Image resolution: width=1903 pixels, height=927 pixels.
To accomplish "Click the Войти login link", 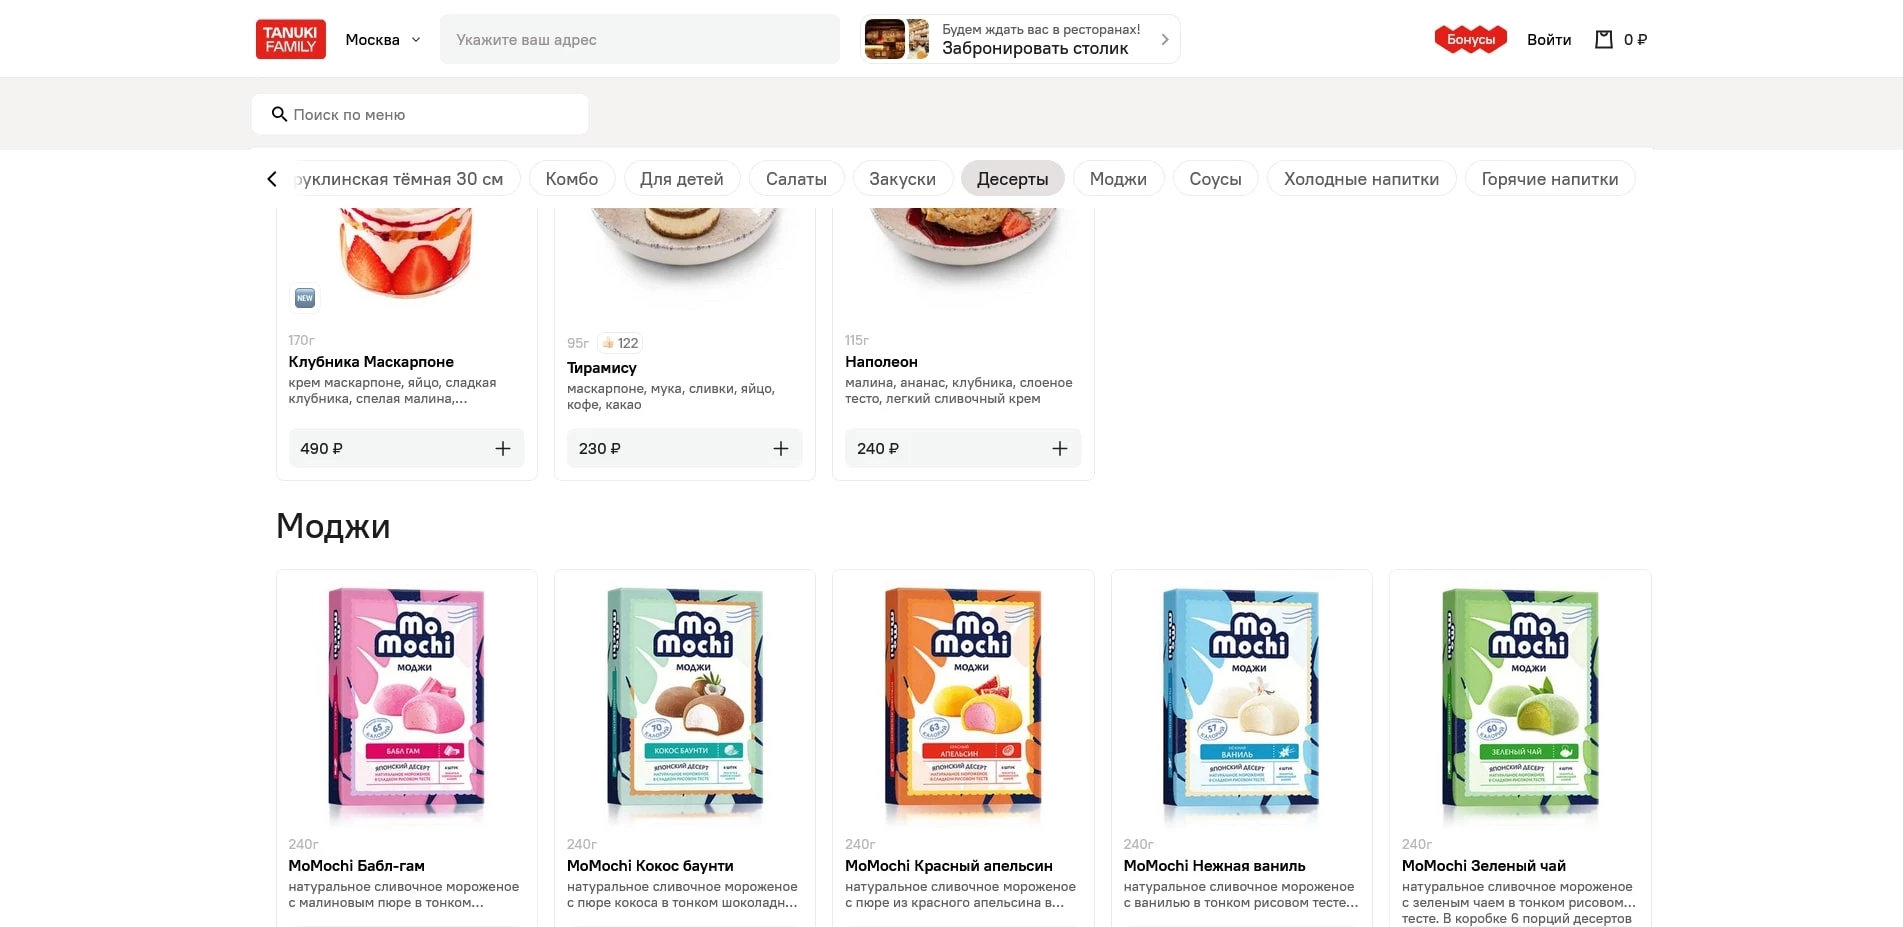I will click(1548, 40).
